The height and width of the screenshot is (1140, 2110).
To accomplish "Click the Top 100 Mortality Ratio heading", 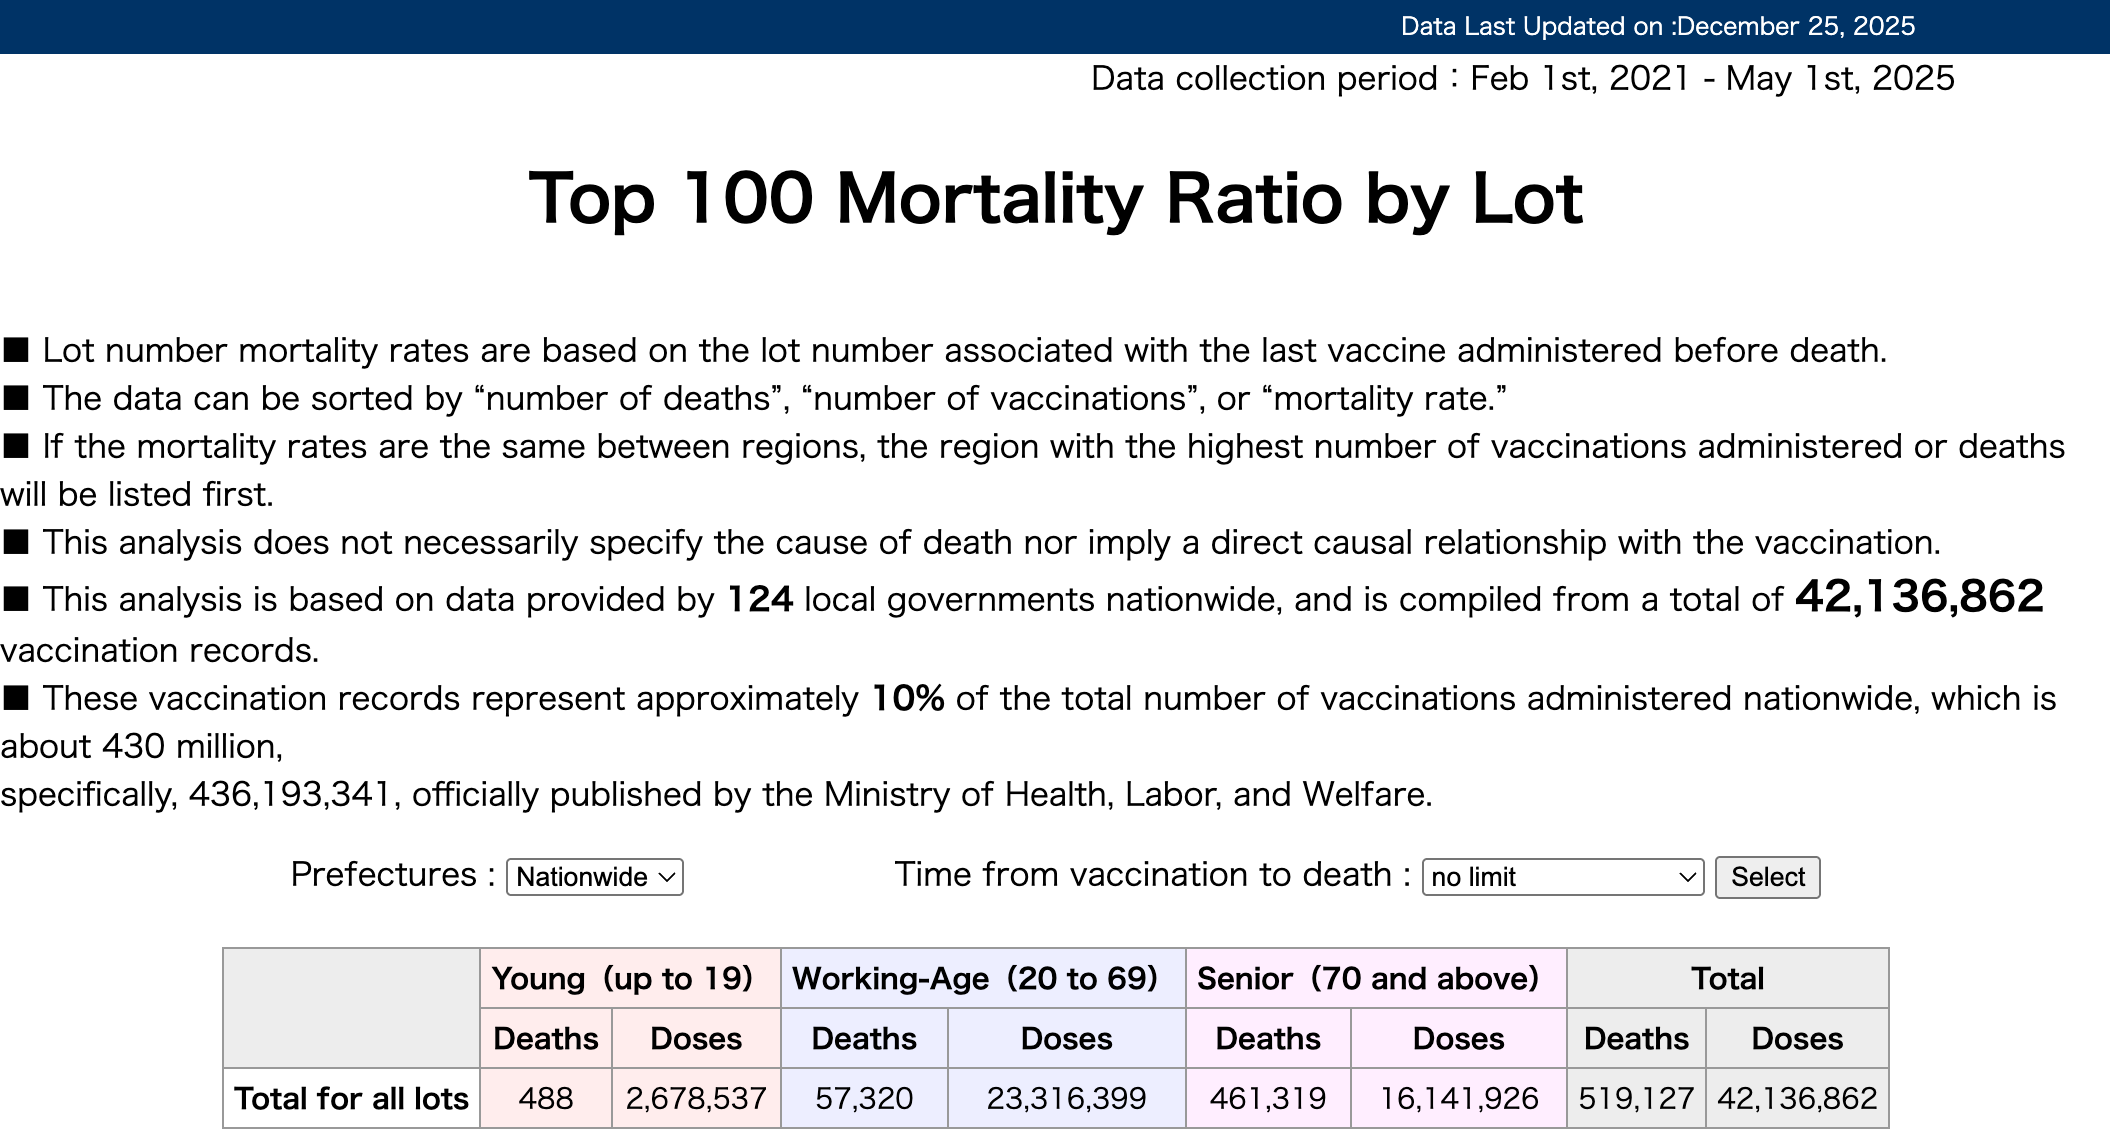I will (1055, 198).
